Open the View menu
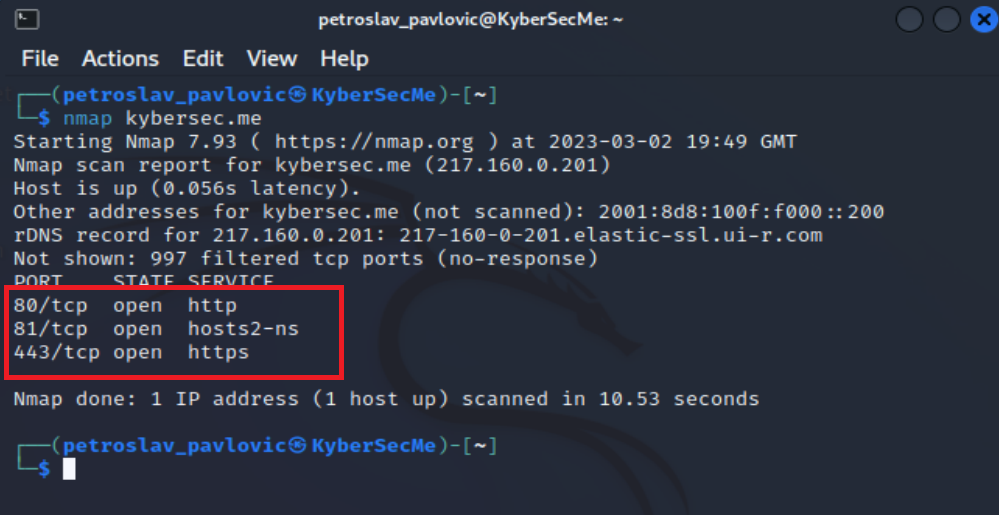Image resolution: width=999 pixels, height=515 pixels. [x=271, y=59]
